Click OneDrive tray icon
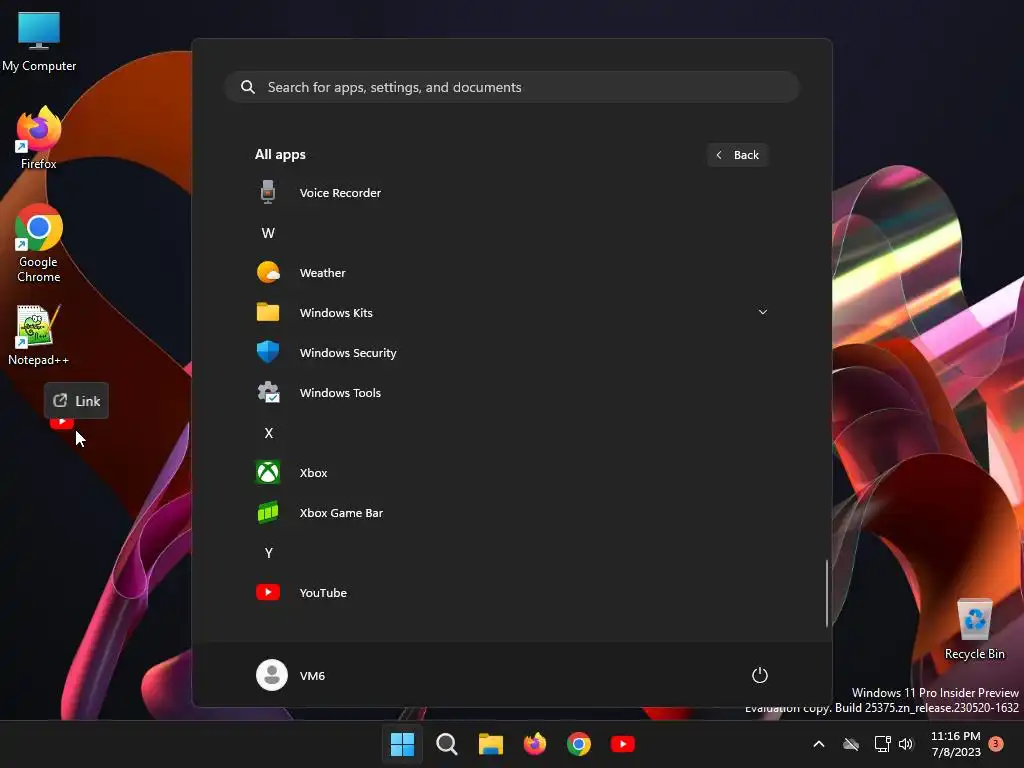 pyautogui.click(x=850, y=744)
